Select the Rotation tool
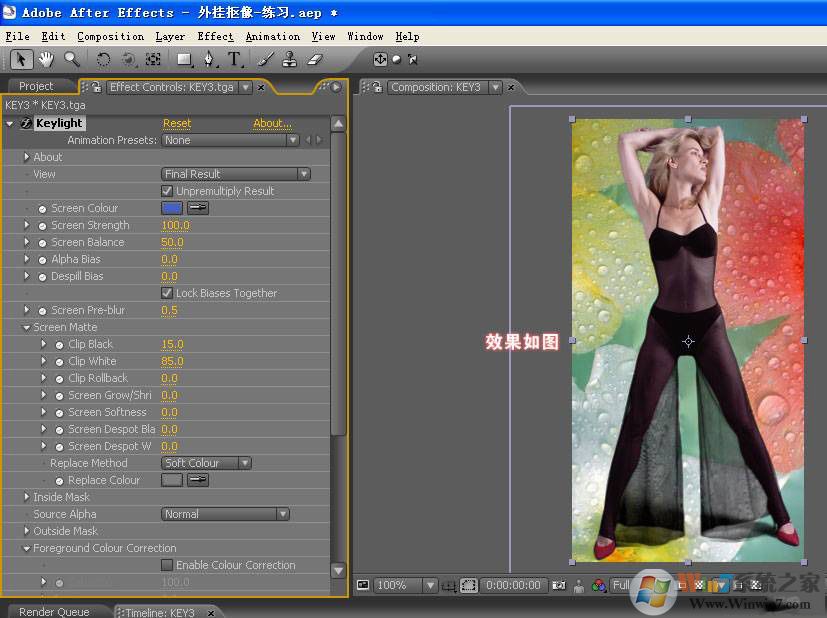This screenshot has height=618, width=827. (103, 60)
